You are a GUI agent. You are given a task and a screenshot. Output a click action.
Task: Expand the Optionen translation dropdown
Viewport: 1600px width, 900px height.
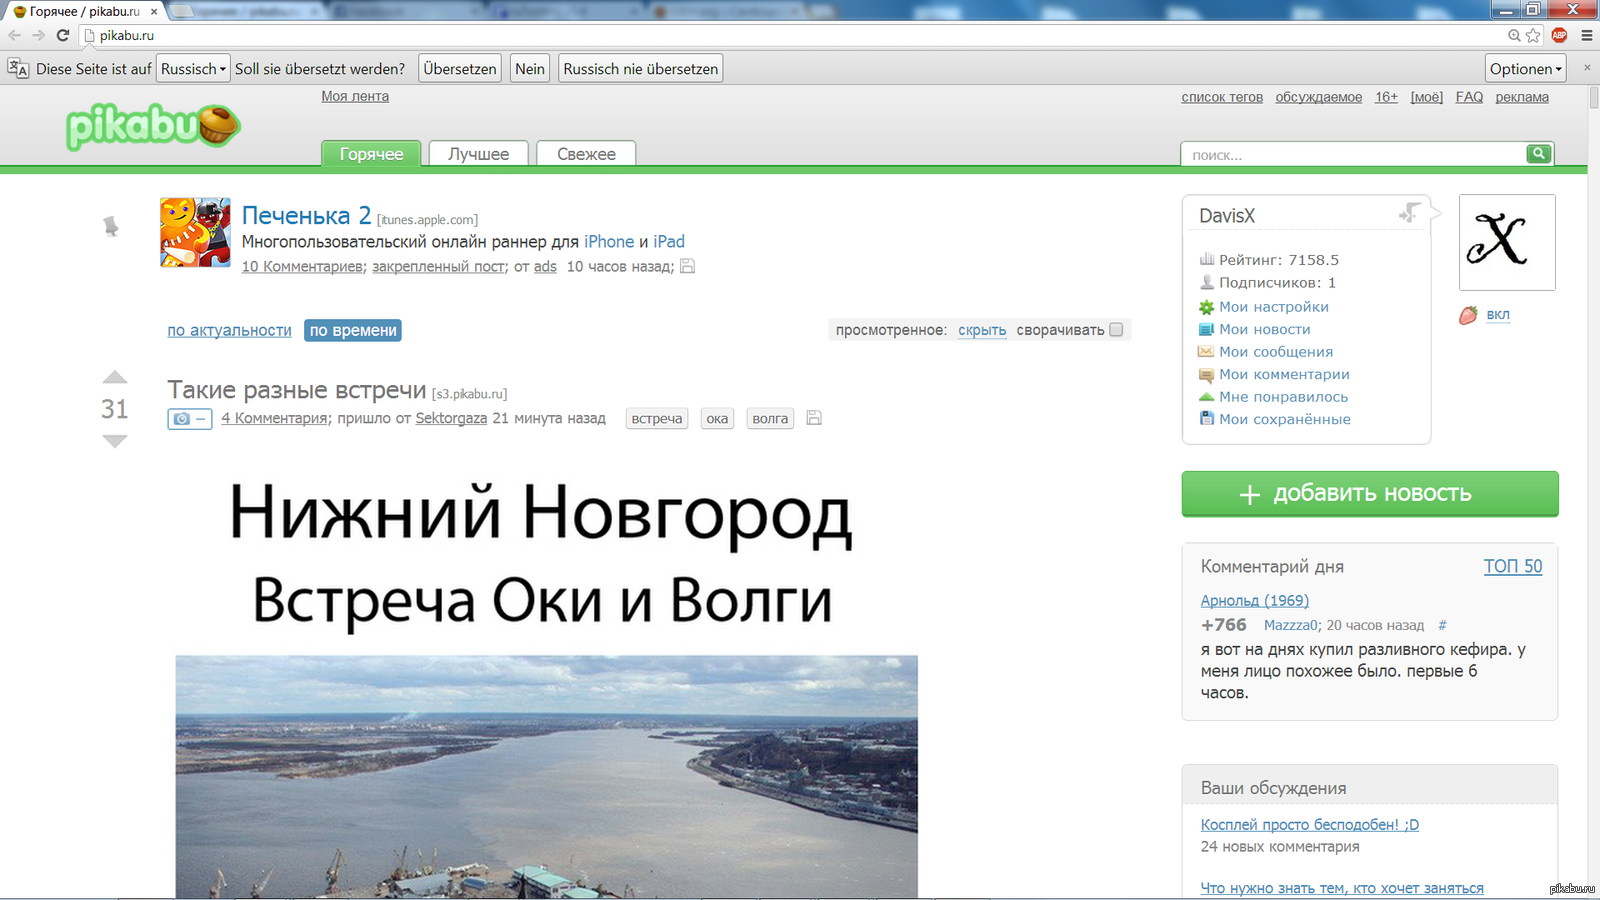pos(1525,69)
